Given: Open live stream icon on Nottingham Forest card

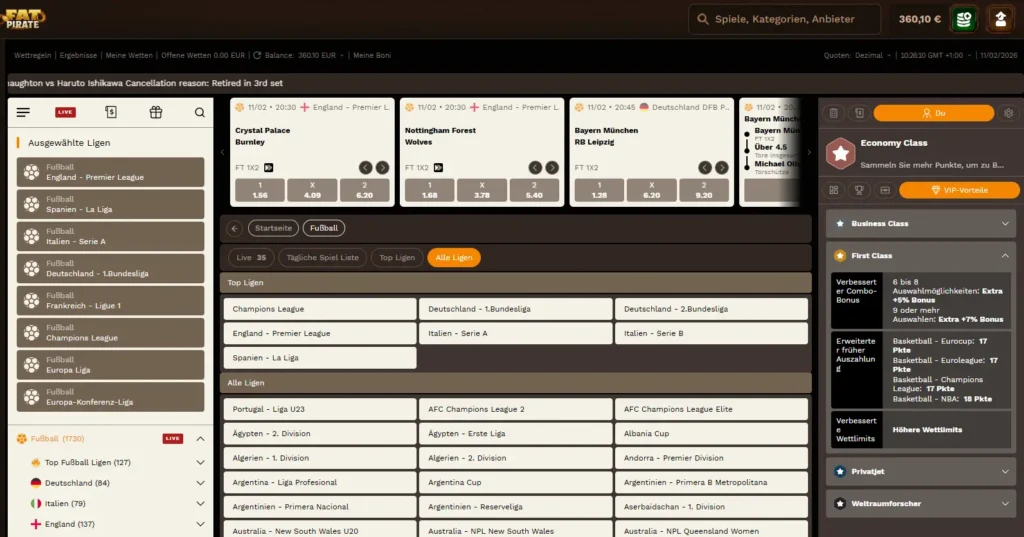Looking at the screenshot, I should click(438, 168).
